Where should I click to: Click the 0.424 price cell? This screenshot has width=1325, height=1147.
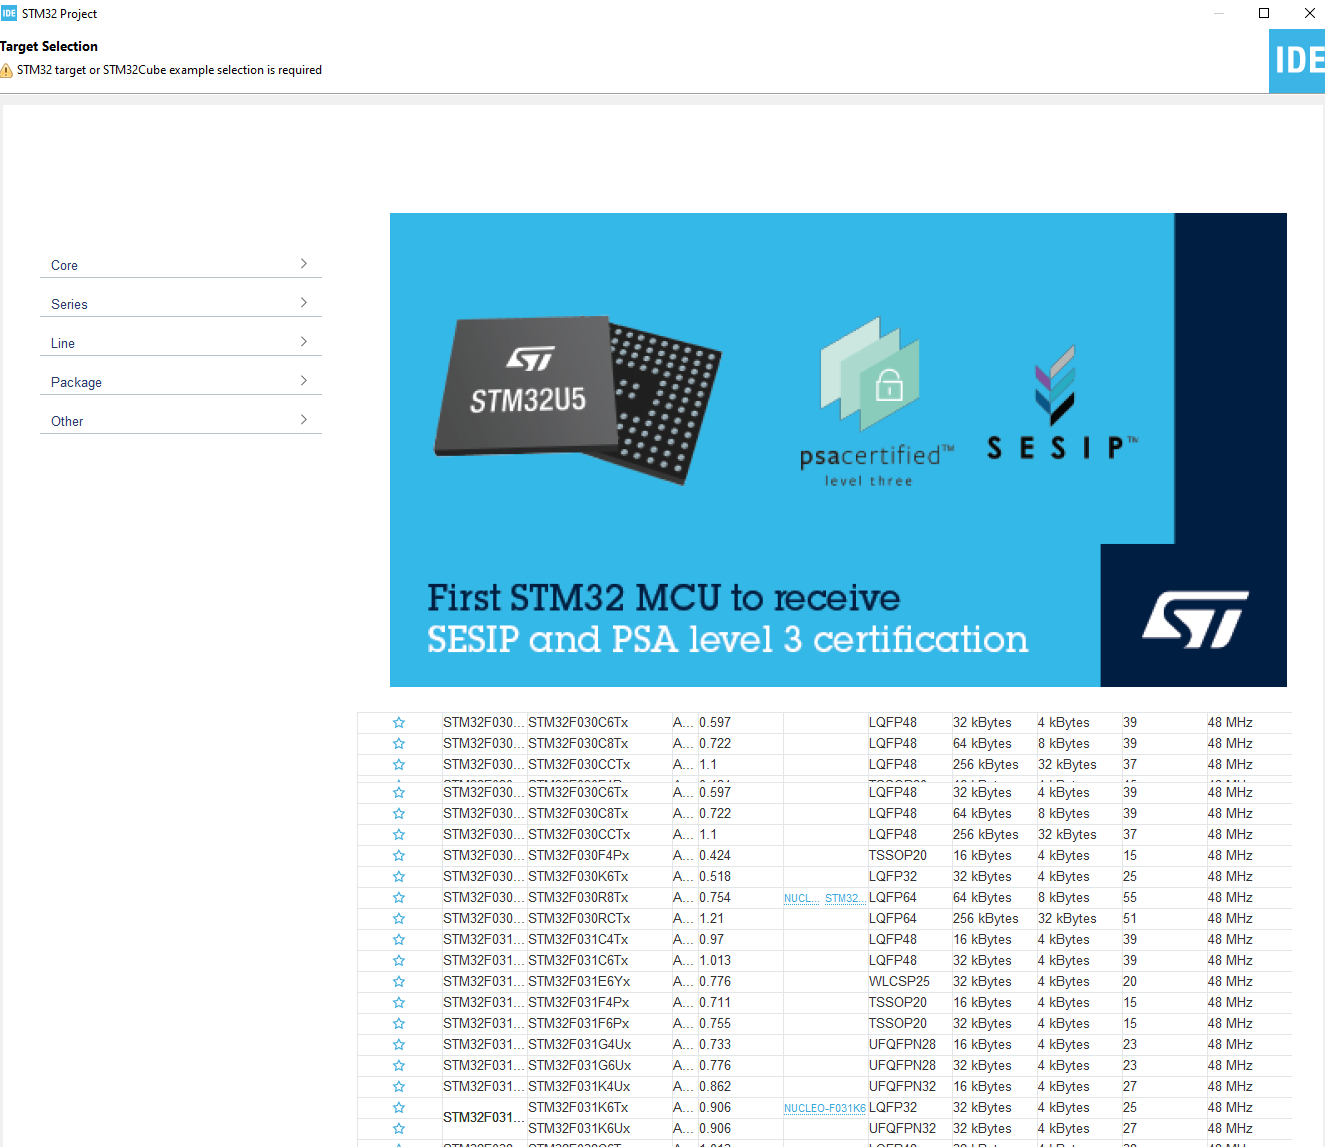pos(715,855)
